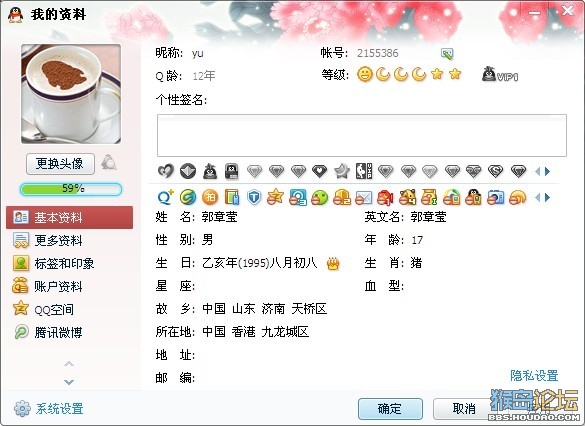Image resolution: width=585 pixels, height=426 pixels.
Task: Show next privilege diamond icons
Action: [x=548, y=172]
